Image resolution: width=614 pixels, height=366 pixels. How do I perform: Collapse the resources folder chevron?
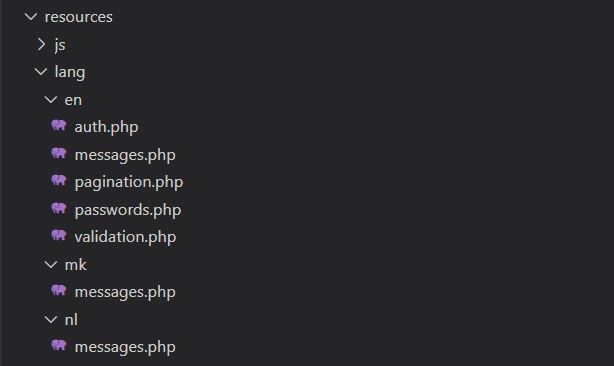[31, 17]
